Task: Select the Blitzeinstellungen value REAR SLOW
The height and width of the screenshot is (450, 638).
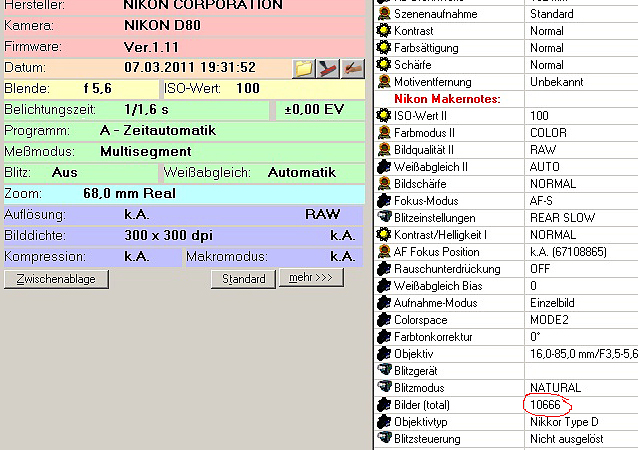Action: pos(562,218)
